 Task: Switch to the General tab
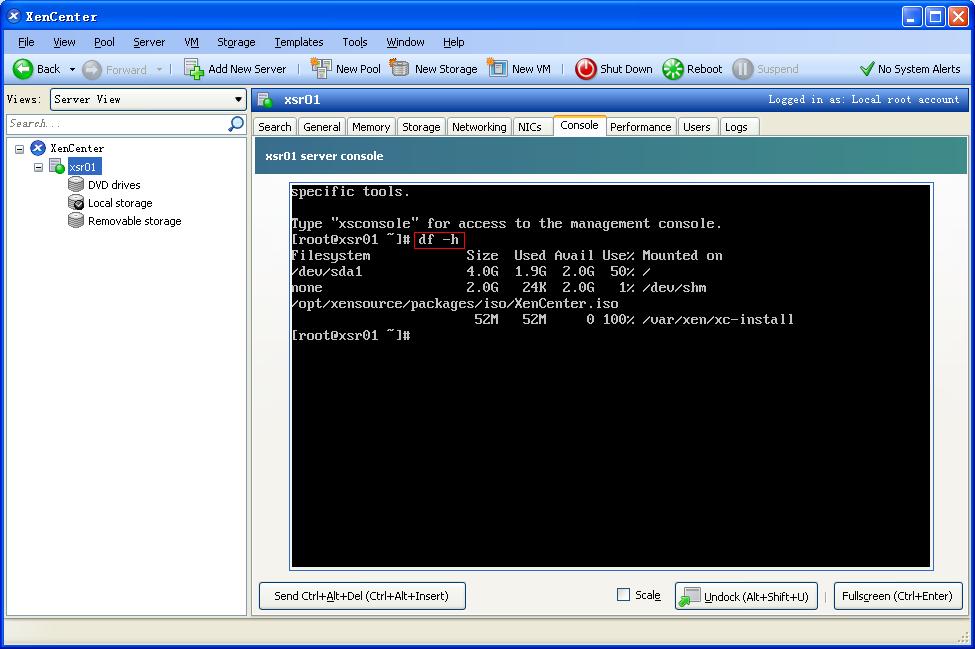coord(321,127)
